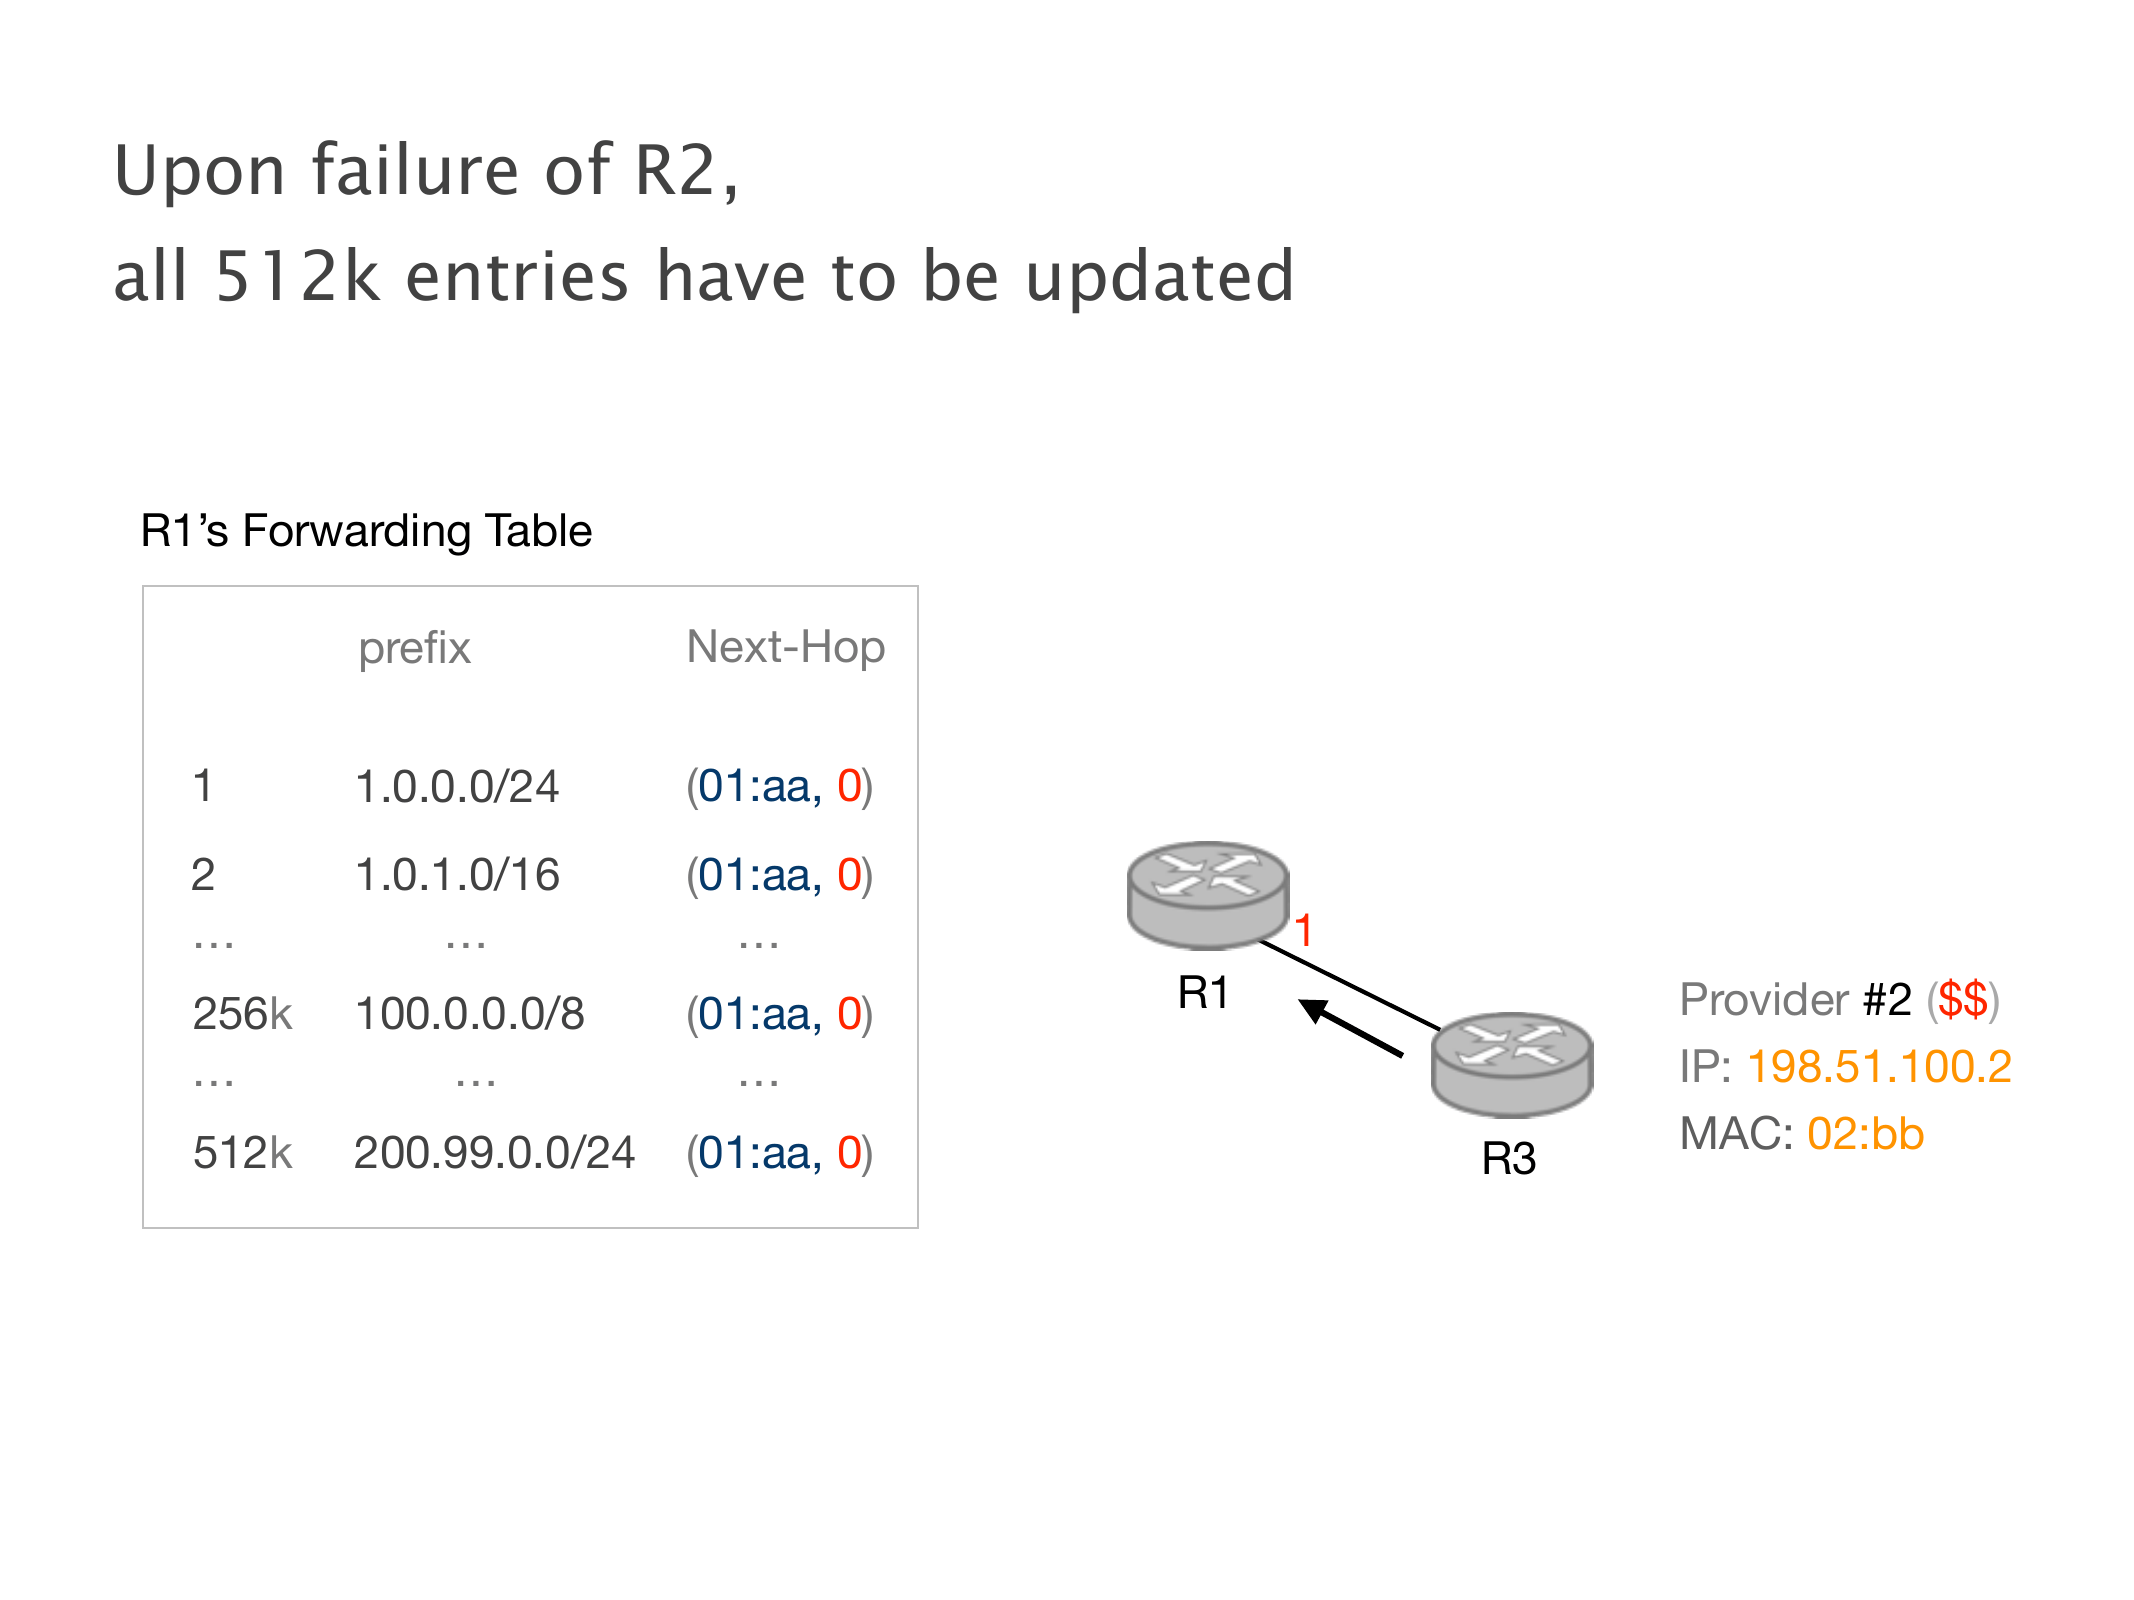
Task: Click the "Next-Hop" column header
Action: pyautogui.click(x=785, y=647)
